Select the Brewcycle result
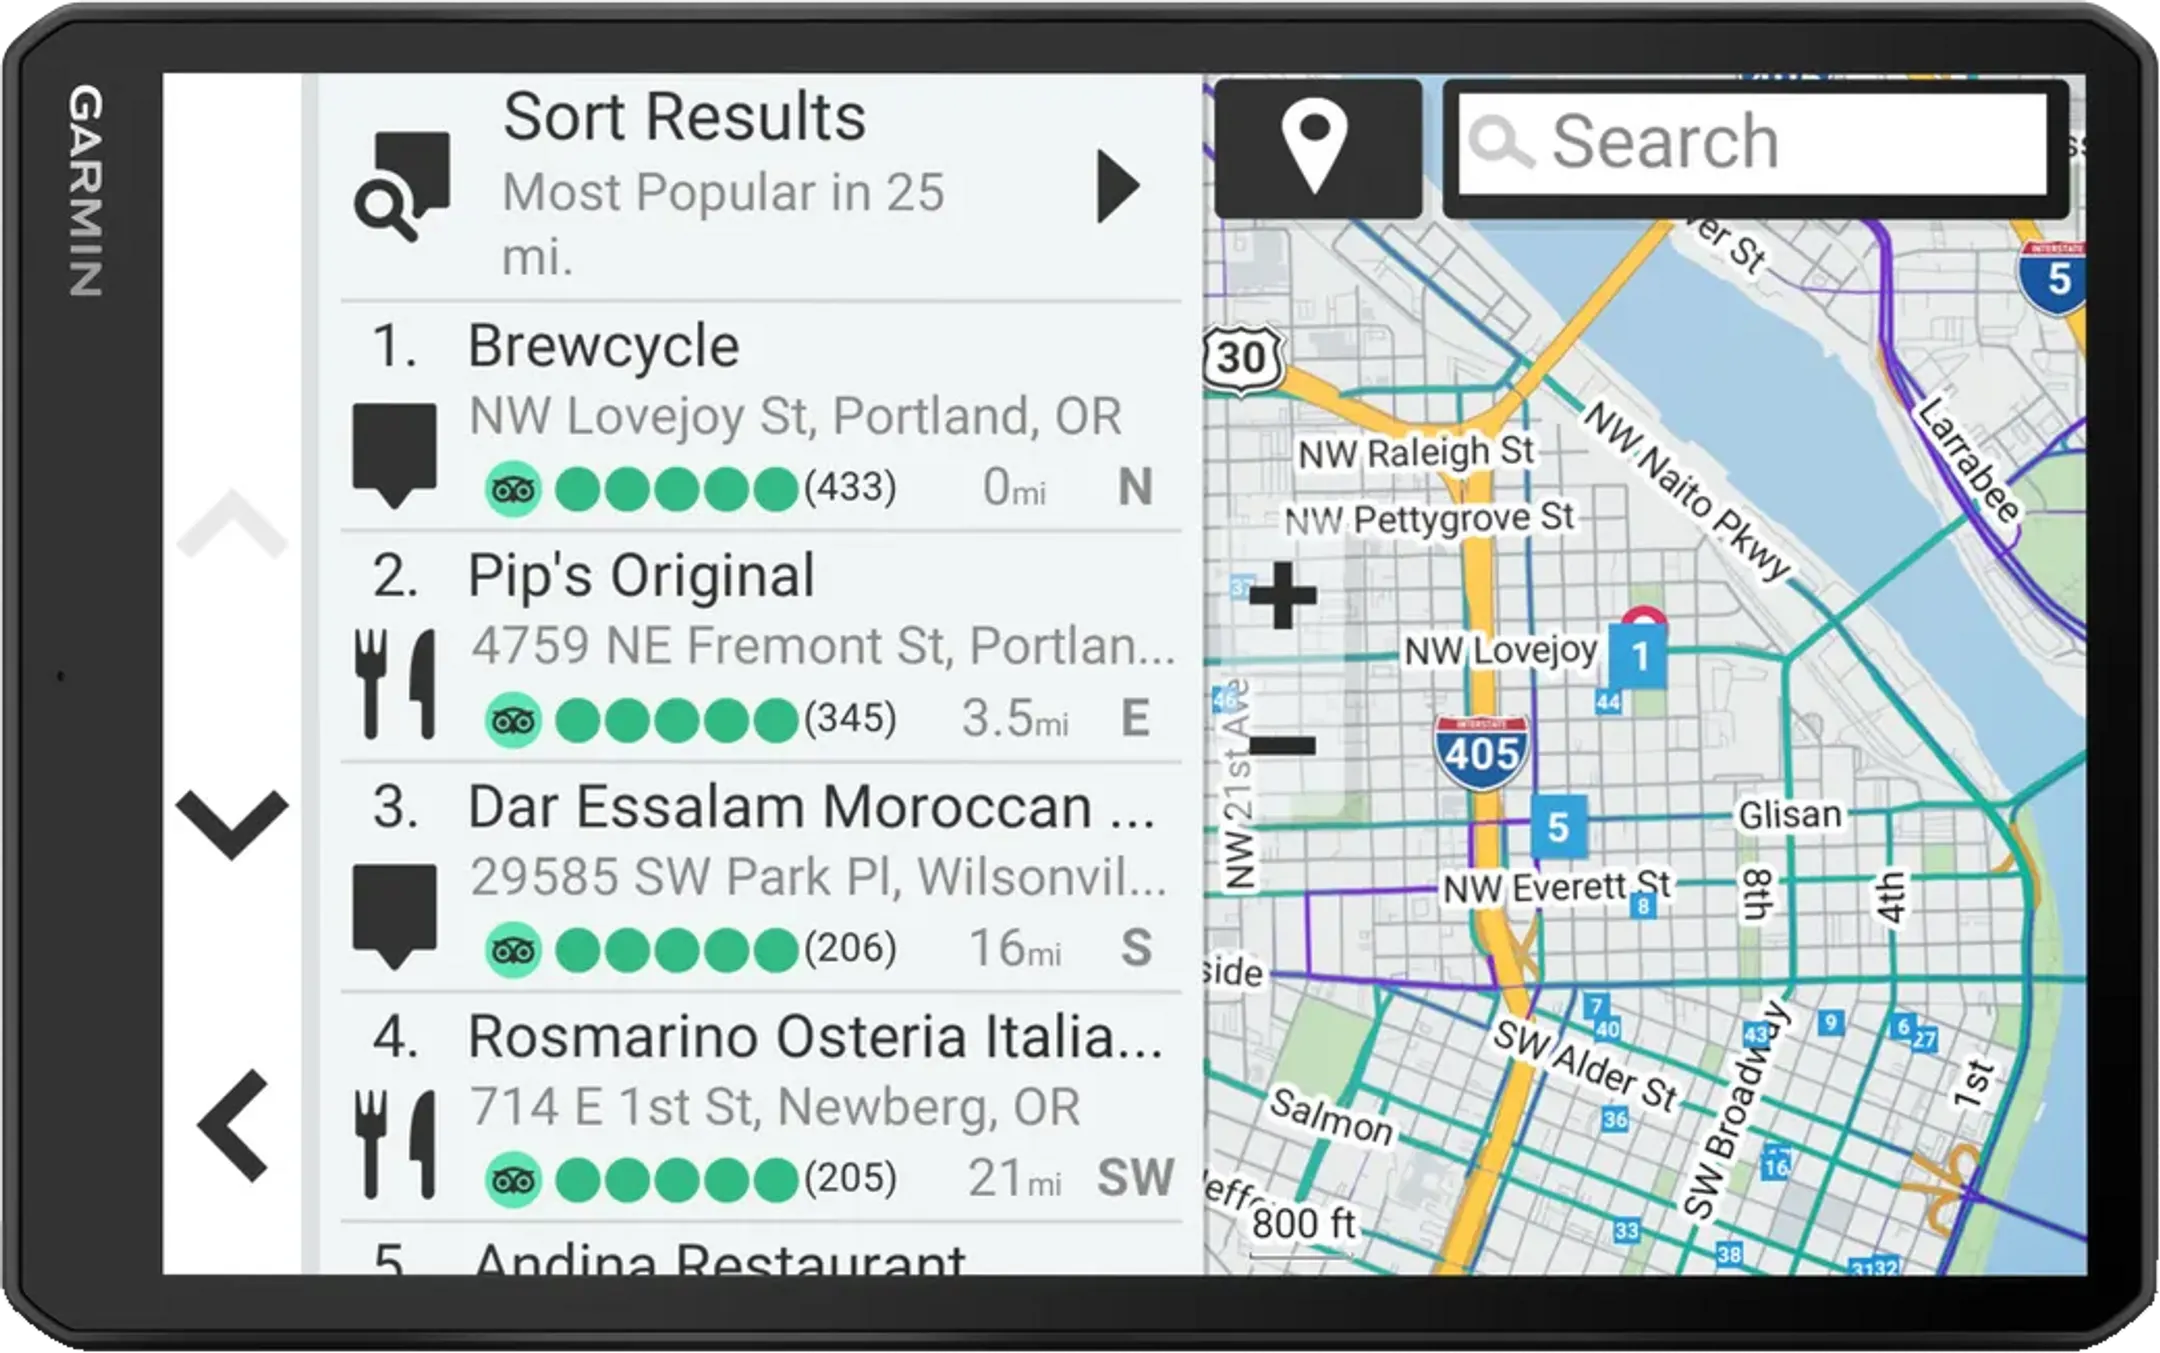Screen dimensions: 2160x1353 click(x=760, y=416)
